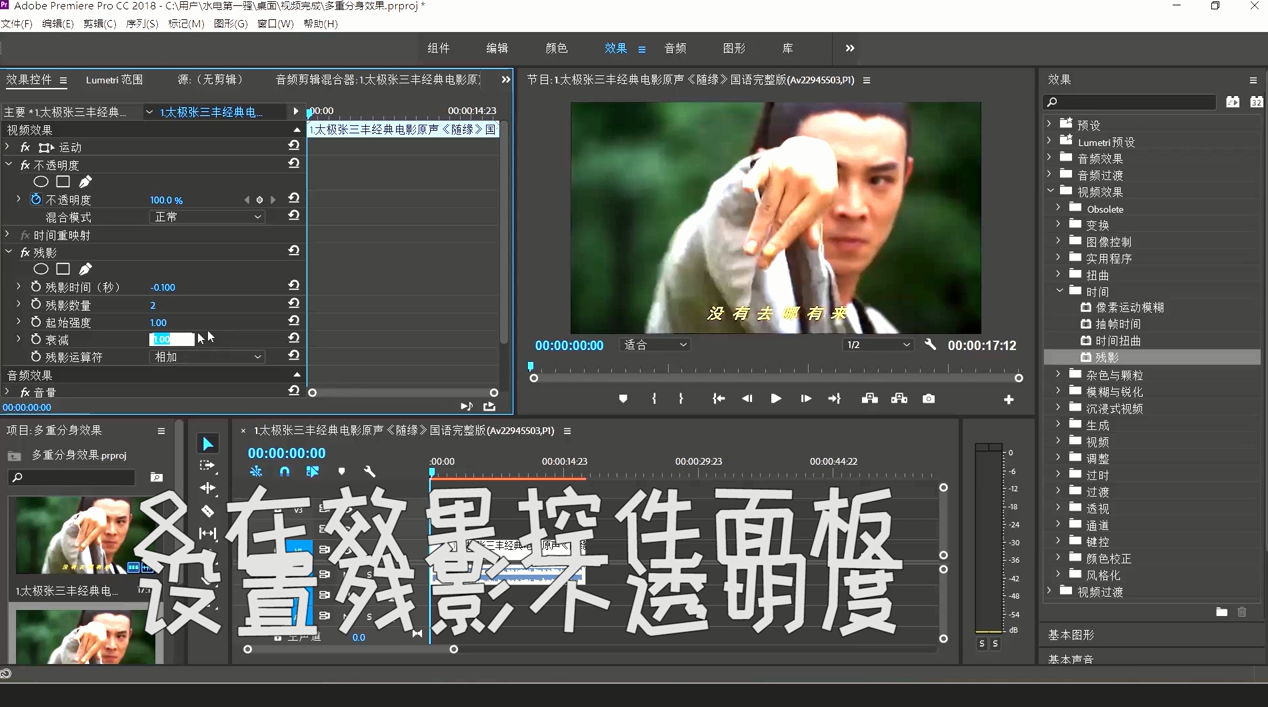Go to Out point in program monitor
Image resolution: width=1268 pixels, height=707 pixels.
point(834,398)
